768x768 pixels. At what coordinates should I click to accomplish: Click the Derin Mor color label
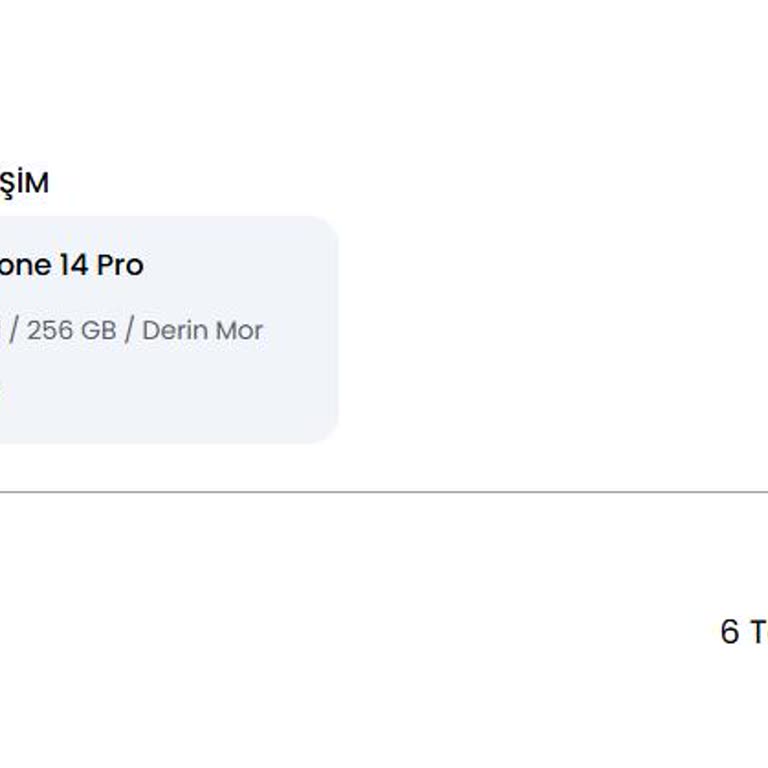[x=202, y=330]
